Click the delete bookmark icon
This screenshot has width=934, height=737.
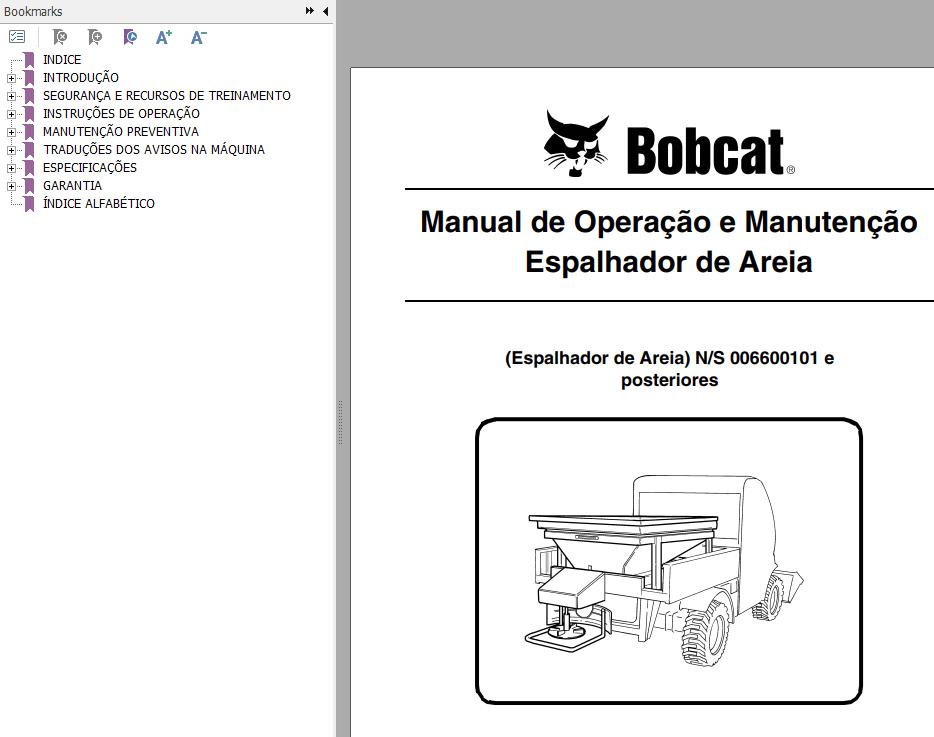point(60,38)
